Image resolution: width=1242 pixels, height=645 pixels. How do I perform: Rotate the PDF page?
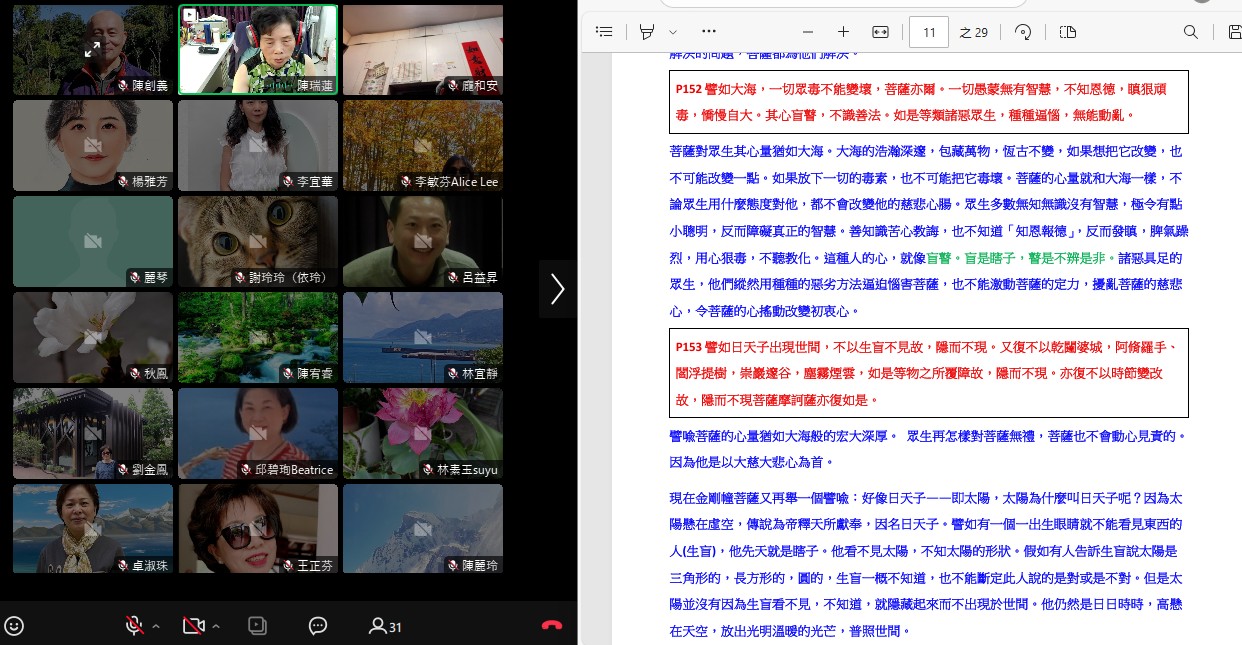[x=1023, y=32]
